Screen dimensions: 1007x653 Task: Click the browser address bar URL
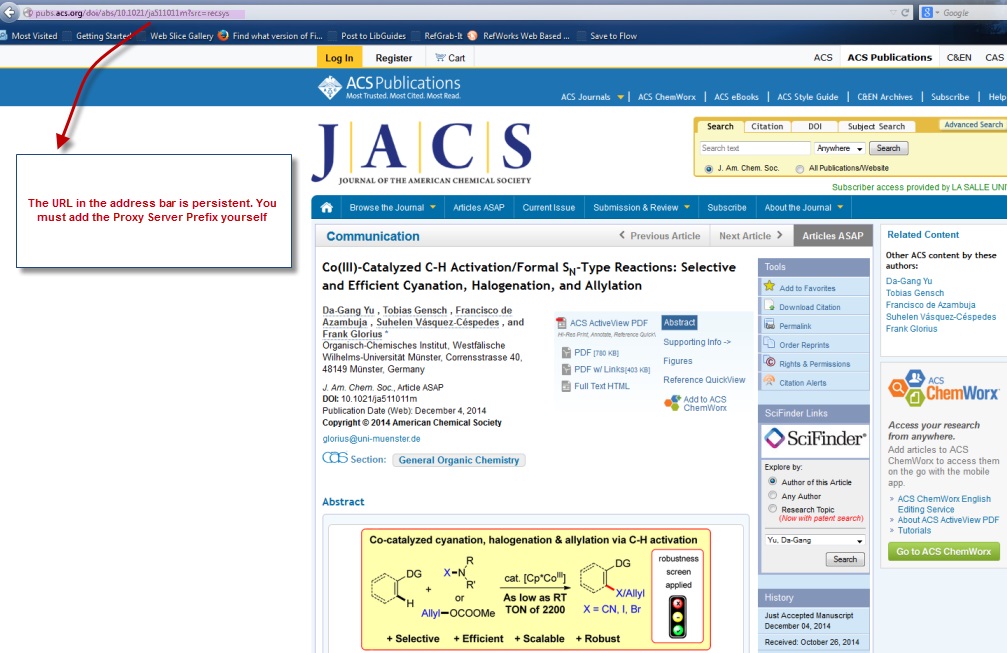(132, 13)
